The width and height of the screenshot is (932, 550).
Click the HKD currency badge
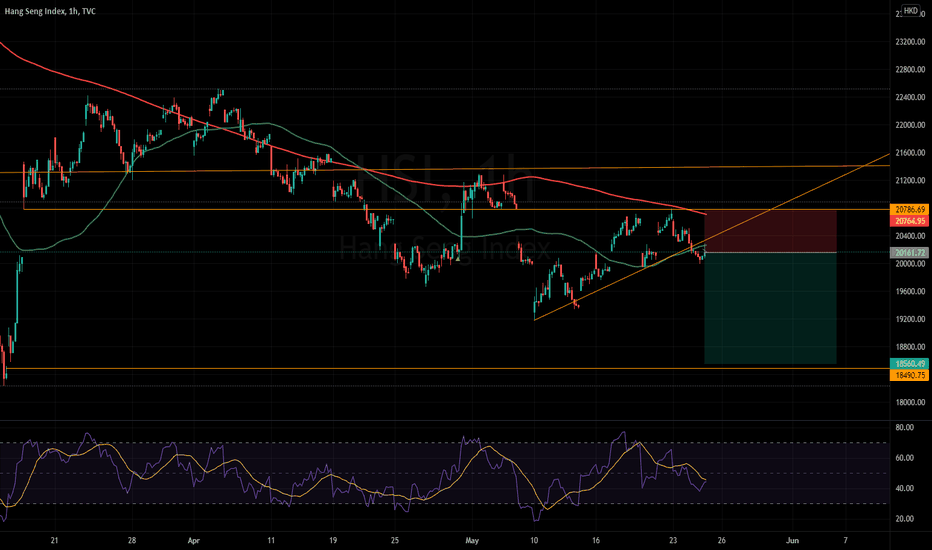point(910,11)
